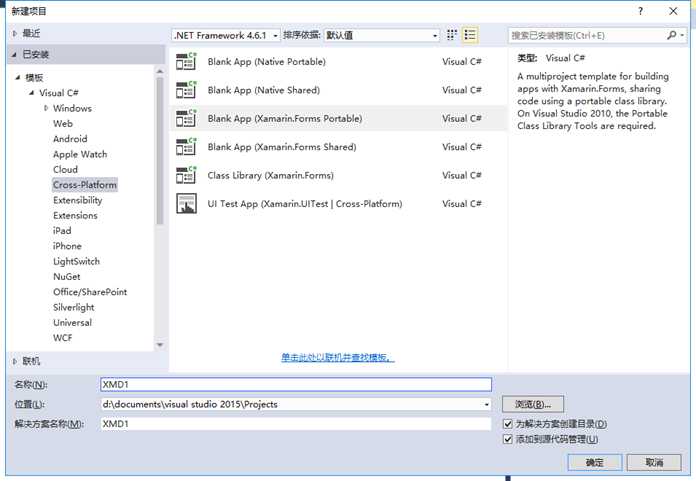Select the iPhone template category
This screenshot has height=481, width=696.
click(67, 246)
